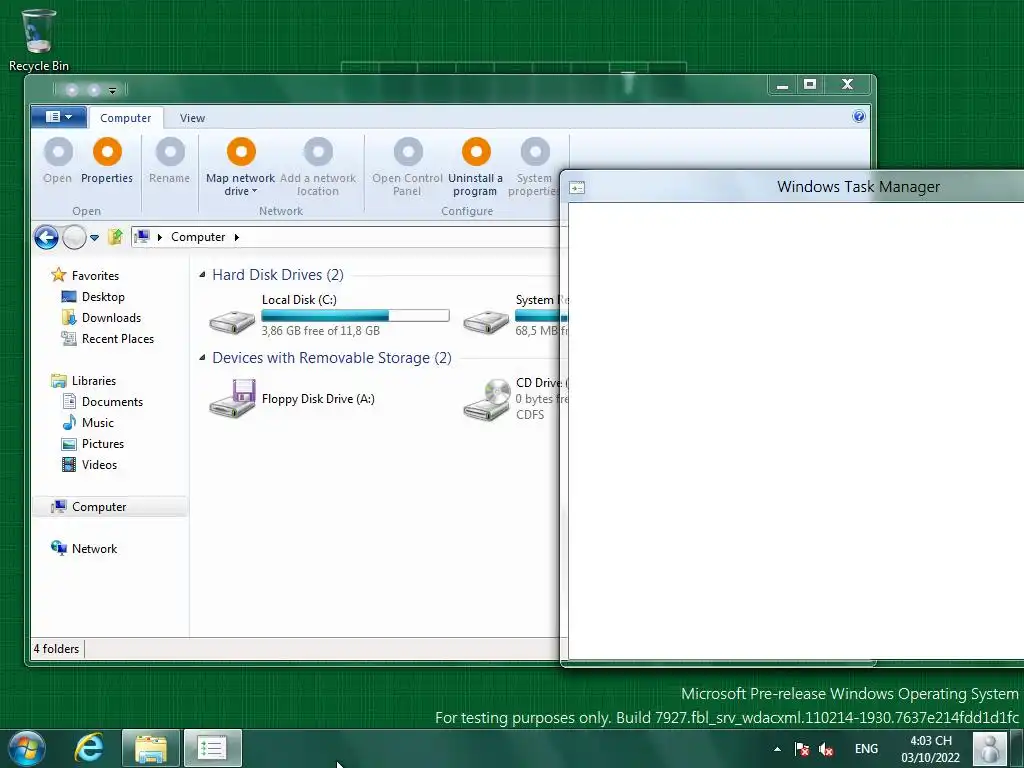Go up one folder level
This screenshot has width=1024, height=768.
point(116,236)
